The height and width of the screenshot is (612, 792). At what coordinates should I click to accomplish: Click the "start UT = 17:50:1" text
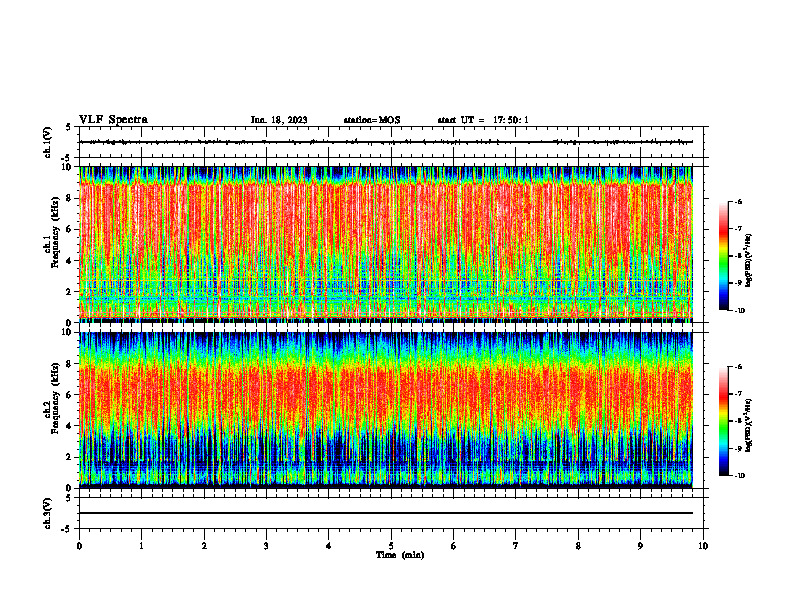click(483, 120)
